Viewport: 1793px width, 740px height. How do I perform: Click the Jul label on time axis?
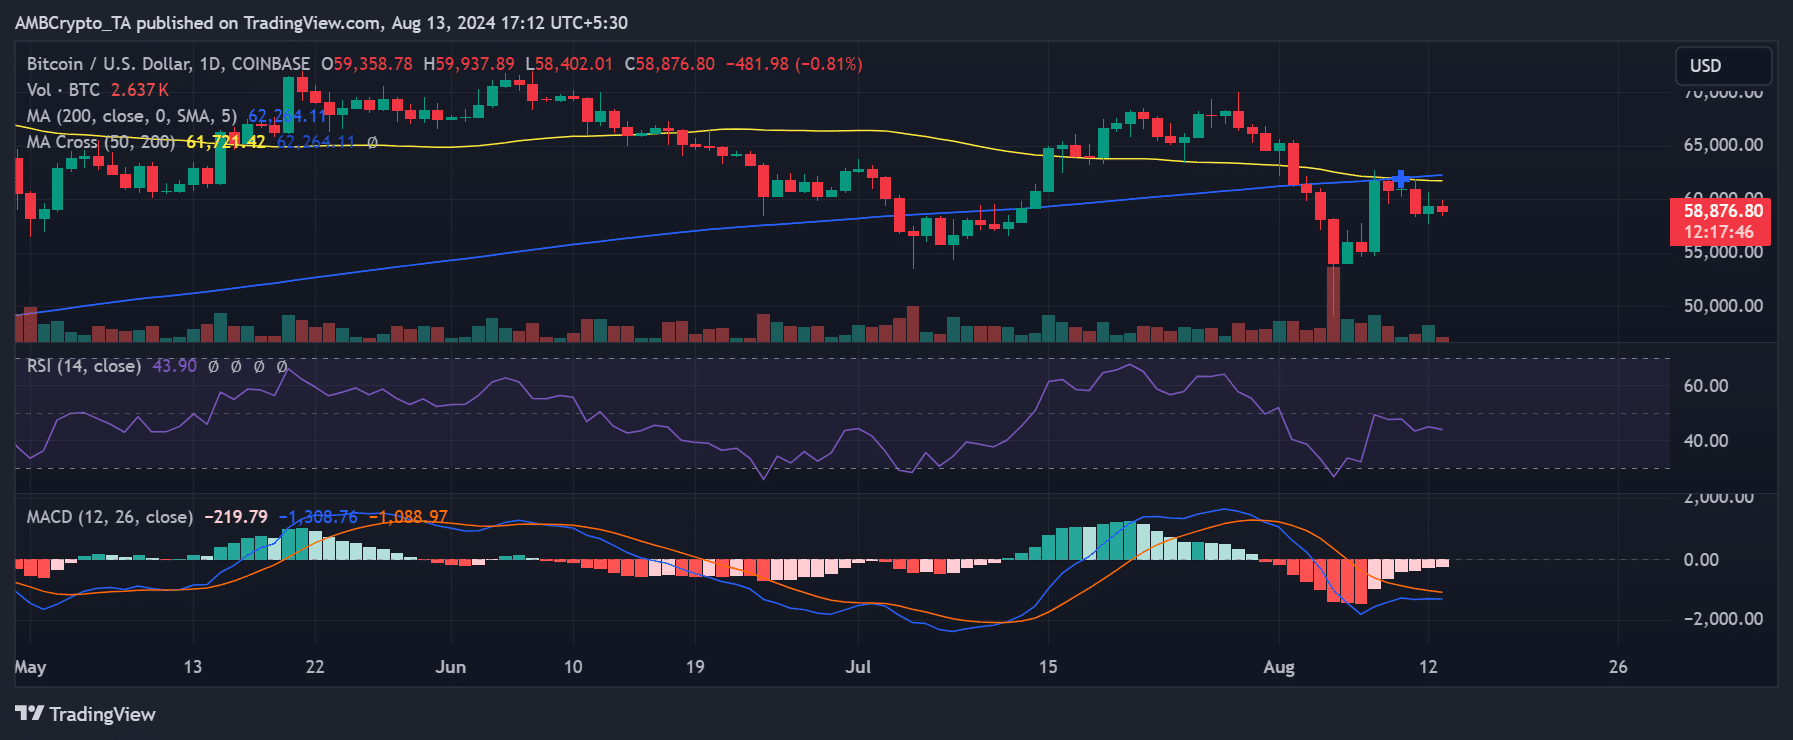tap(858, 667)
